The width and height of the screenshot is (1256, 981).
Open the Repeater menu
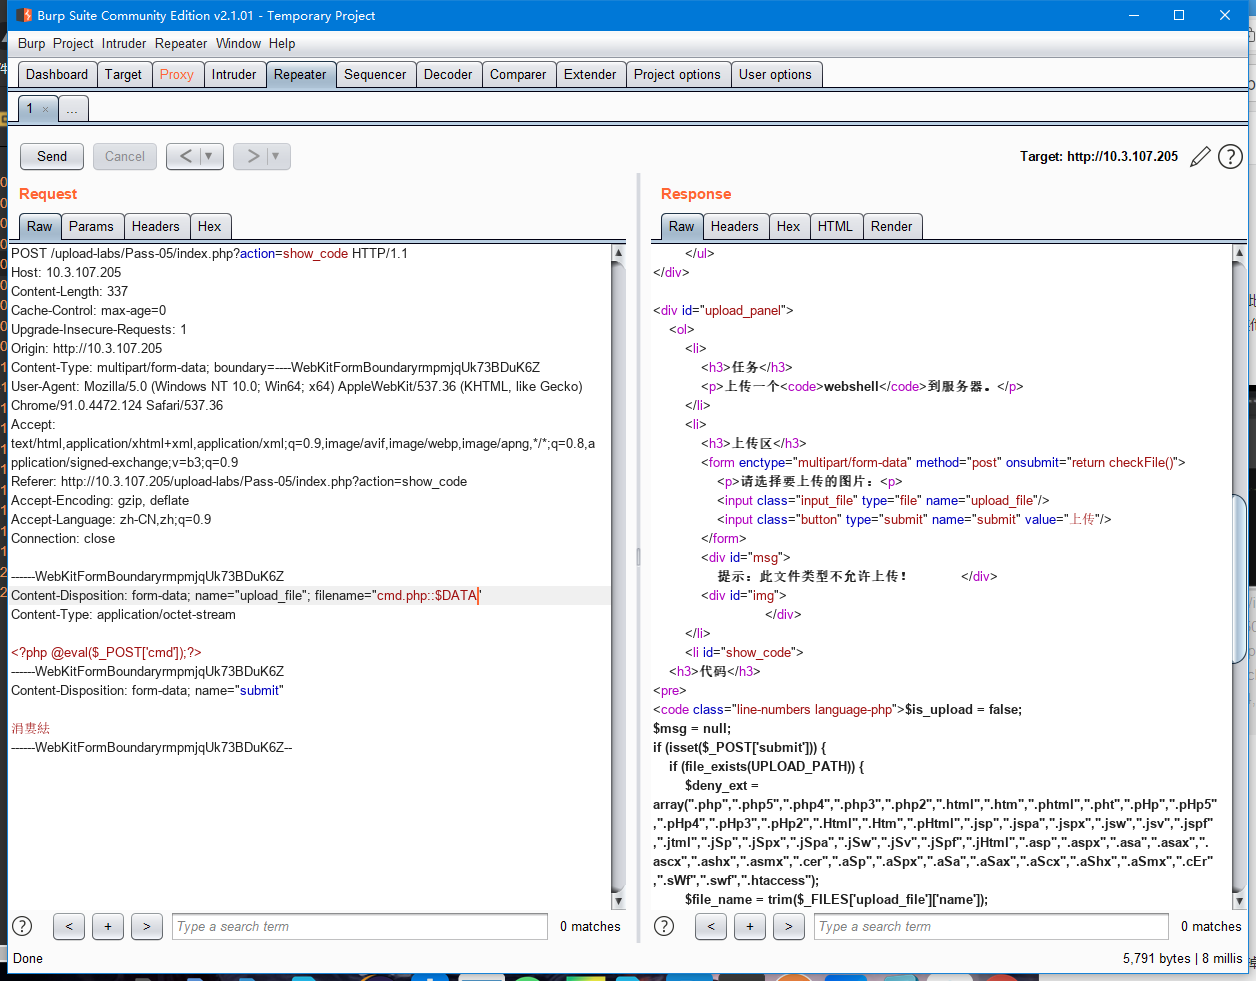pyautogui.click(x=181, y=43)
